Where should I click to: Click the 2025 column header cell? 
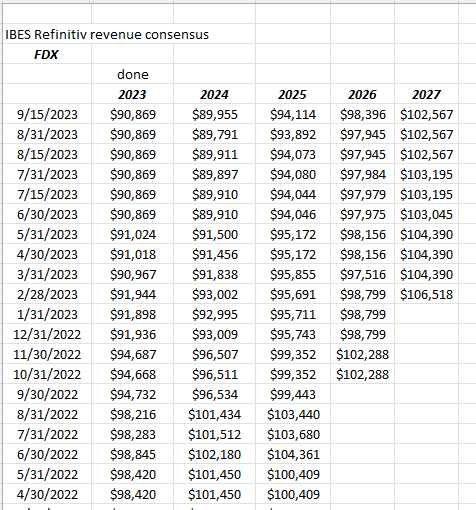coord(293,94)
